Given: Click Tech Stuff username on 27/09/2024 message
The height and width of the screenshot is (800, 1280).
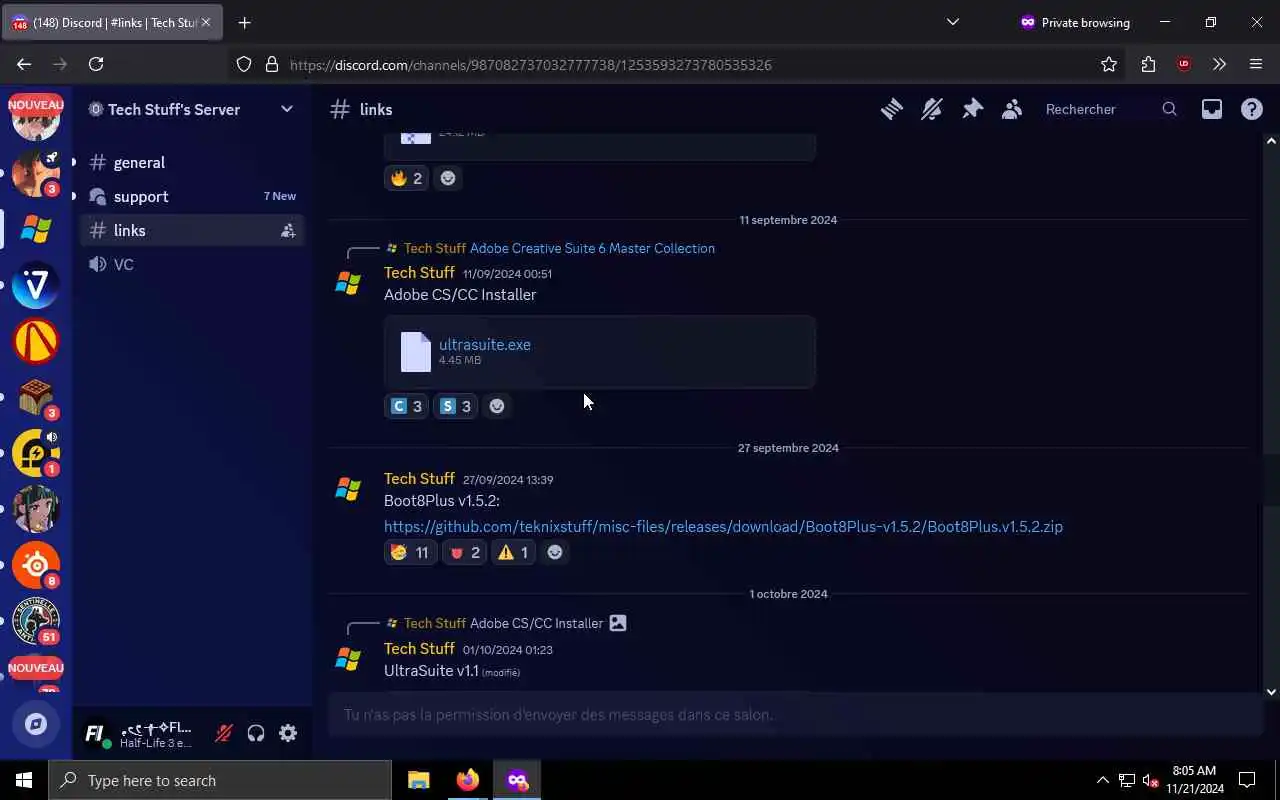Looking at the screenshot, I should (x=419, y=478).
